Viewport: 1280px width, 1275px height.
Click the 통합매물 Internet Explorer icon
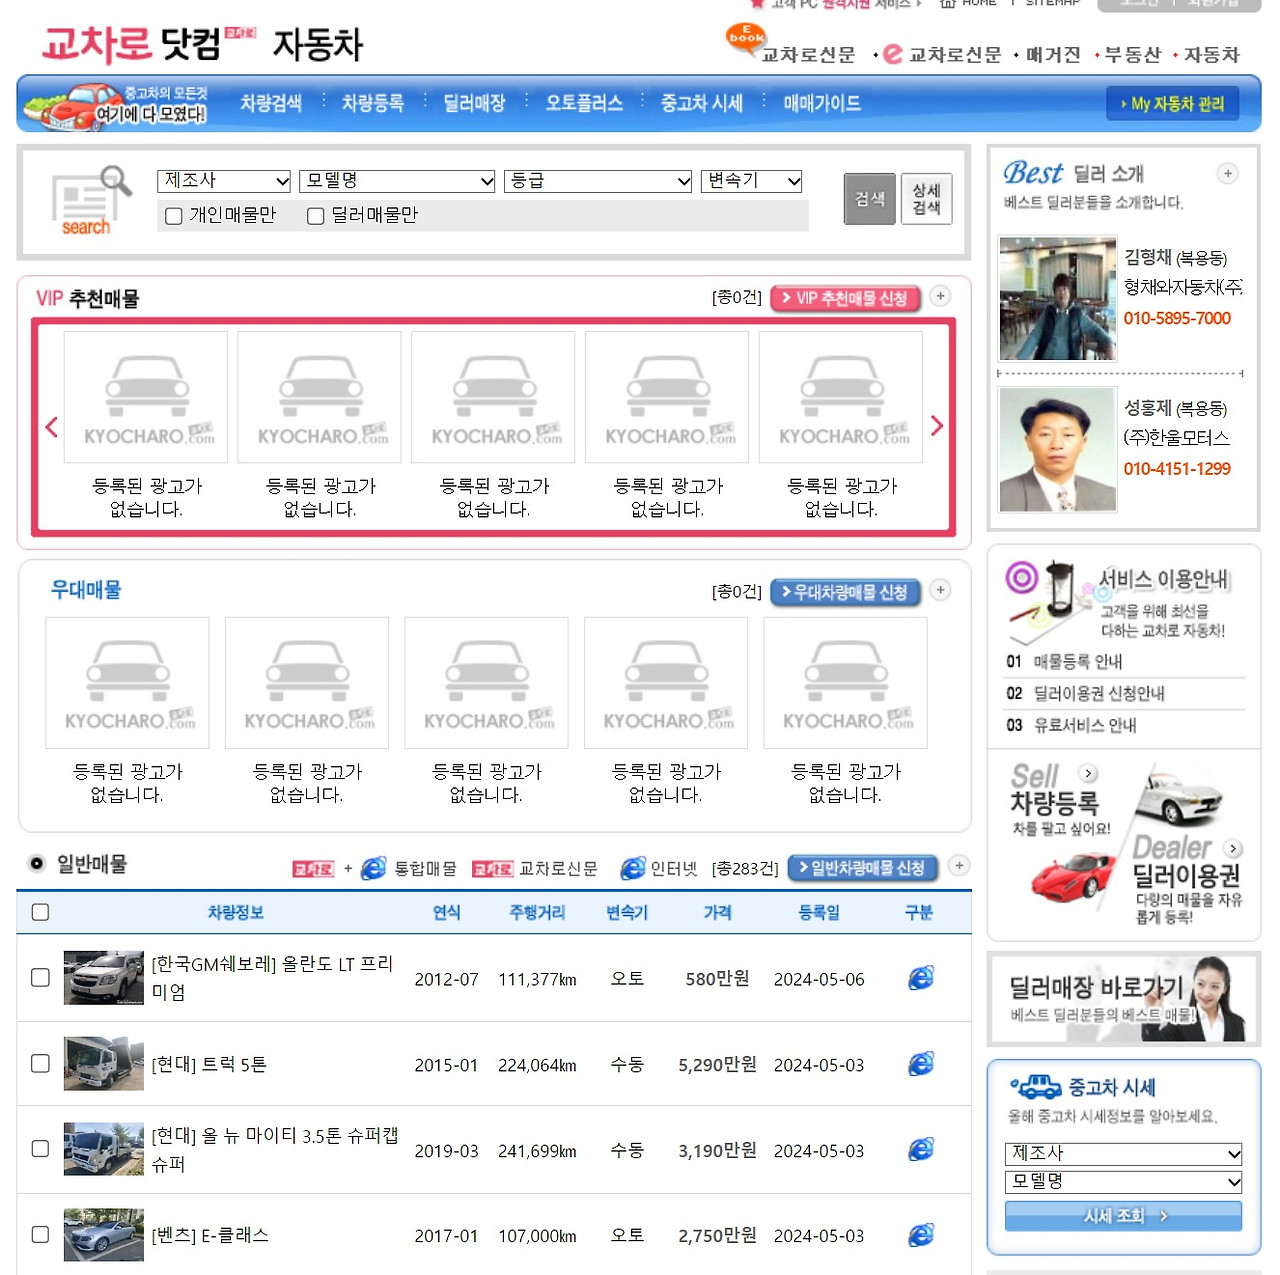click(x=373, y=868)
